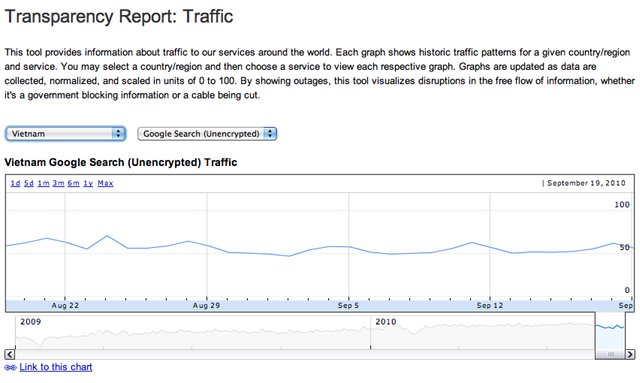The width and height of the screenshot is (640, 383).
Task: Open the Link to this chart hyperlink
Action: [x=56, y=367]
